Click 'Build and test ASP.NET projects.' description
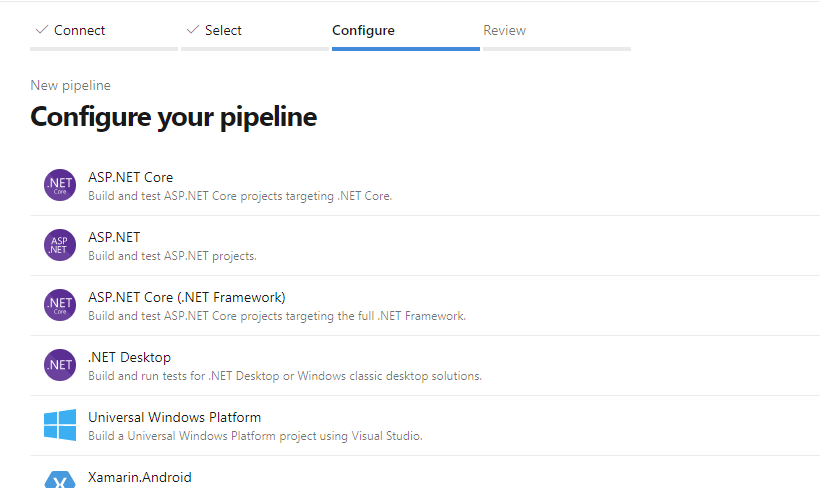 [172, 256]
